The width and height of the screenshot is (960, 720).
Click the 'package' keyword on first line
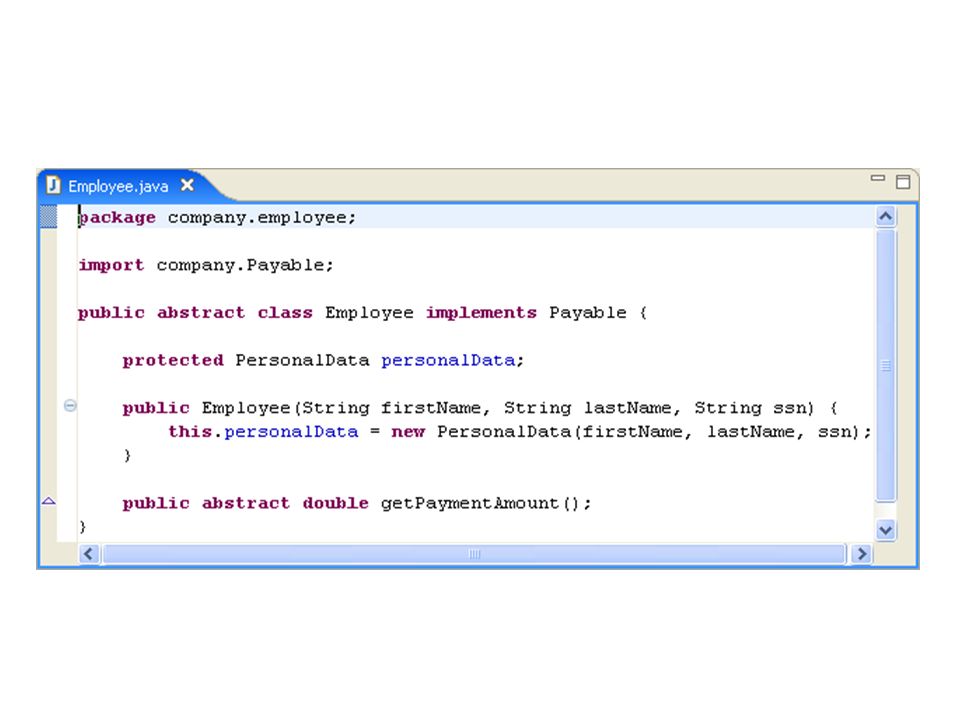tap(117, 218)
